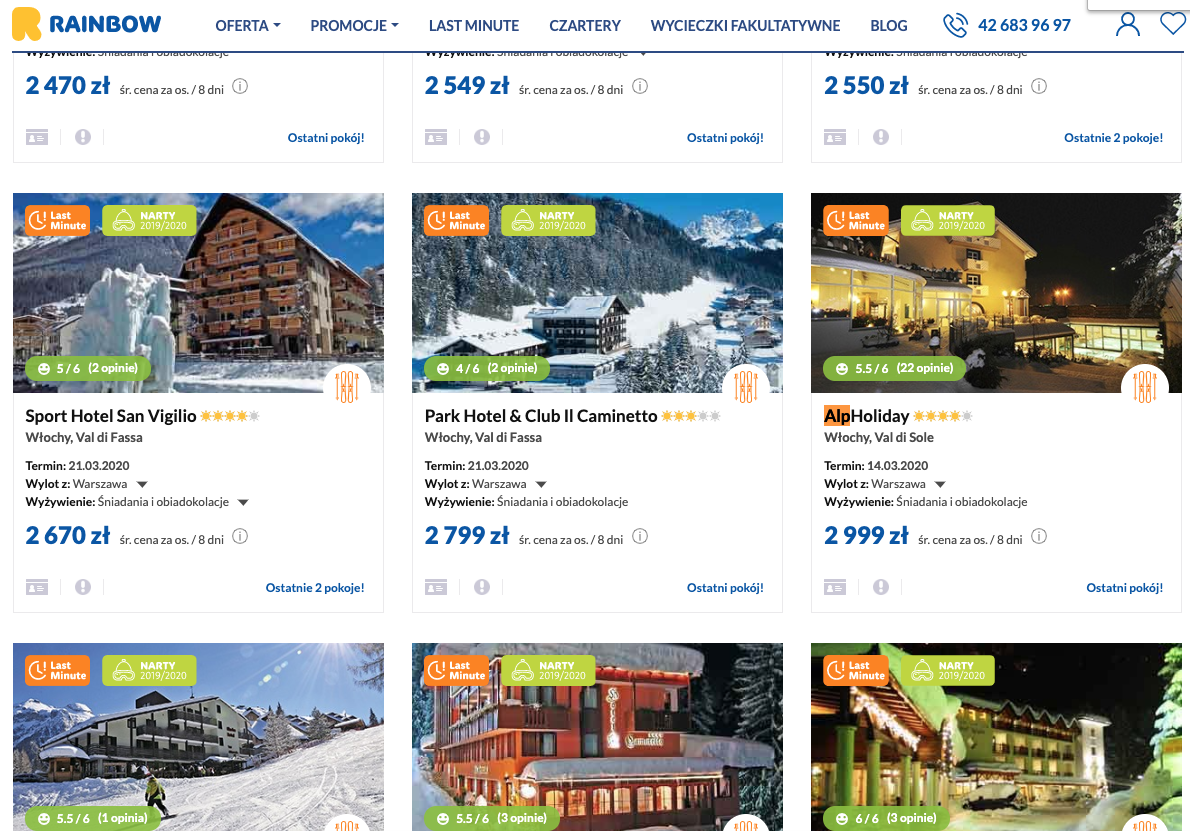Click price info icon for Sport Hotel San Vigilio

pyautogui.click(x=240, y=537)
